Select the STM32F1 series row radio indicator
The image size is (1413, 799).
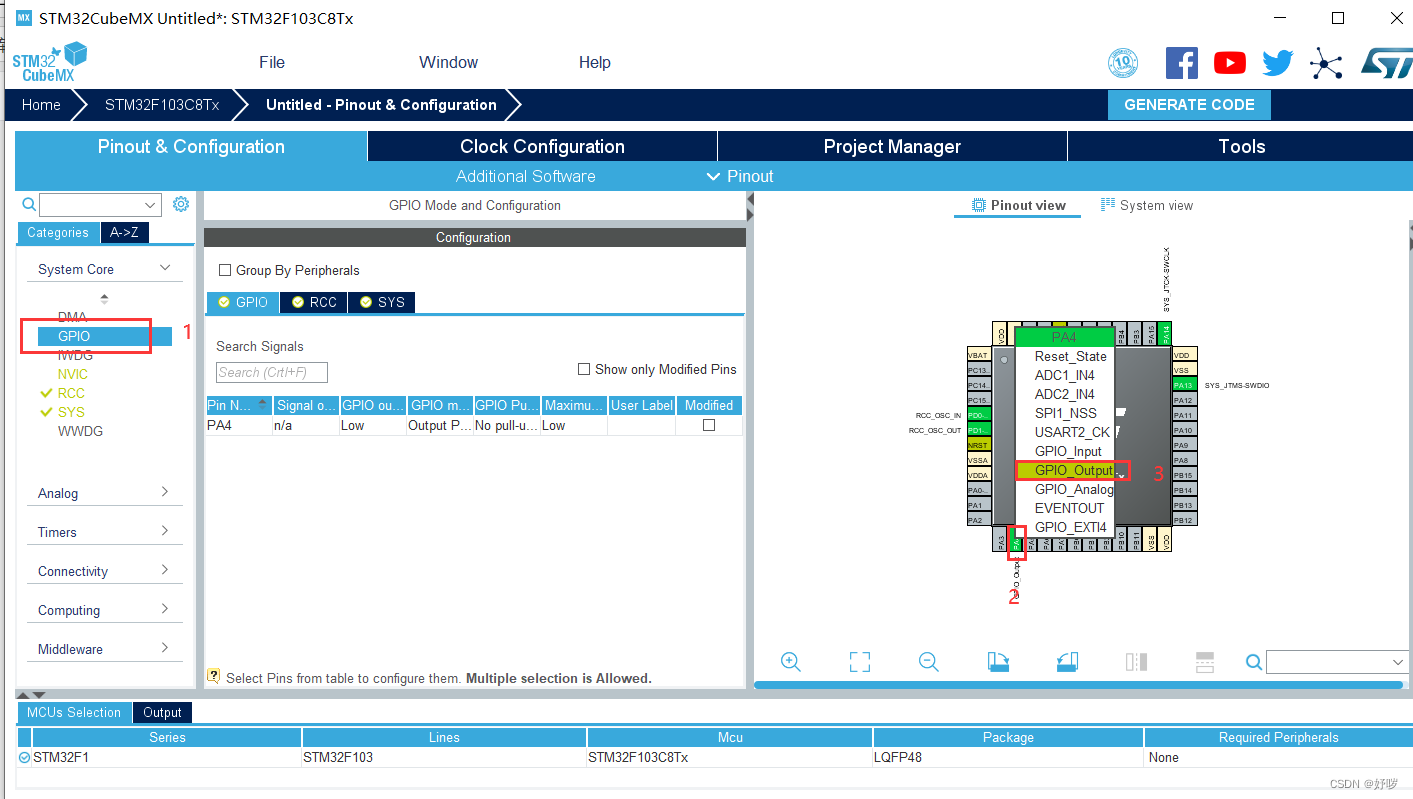pos(24,757)
